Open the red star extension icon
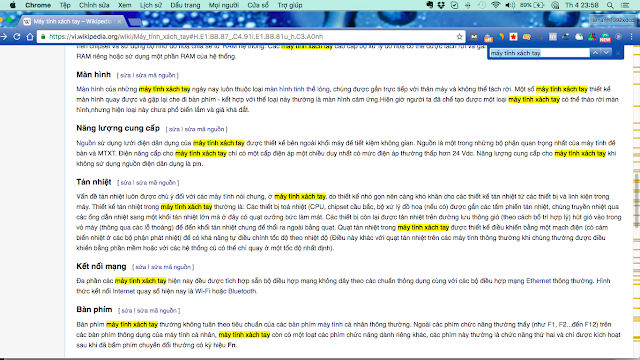640x360 pixels. pos(513,37)
